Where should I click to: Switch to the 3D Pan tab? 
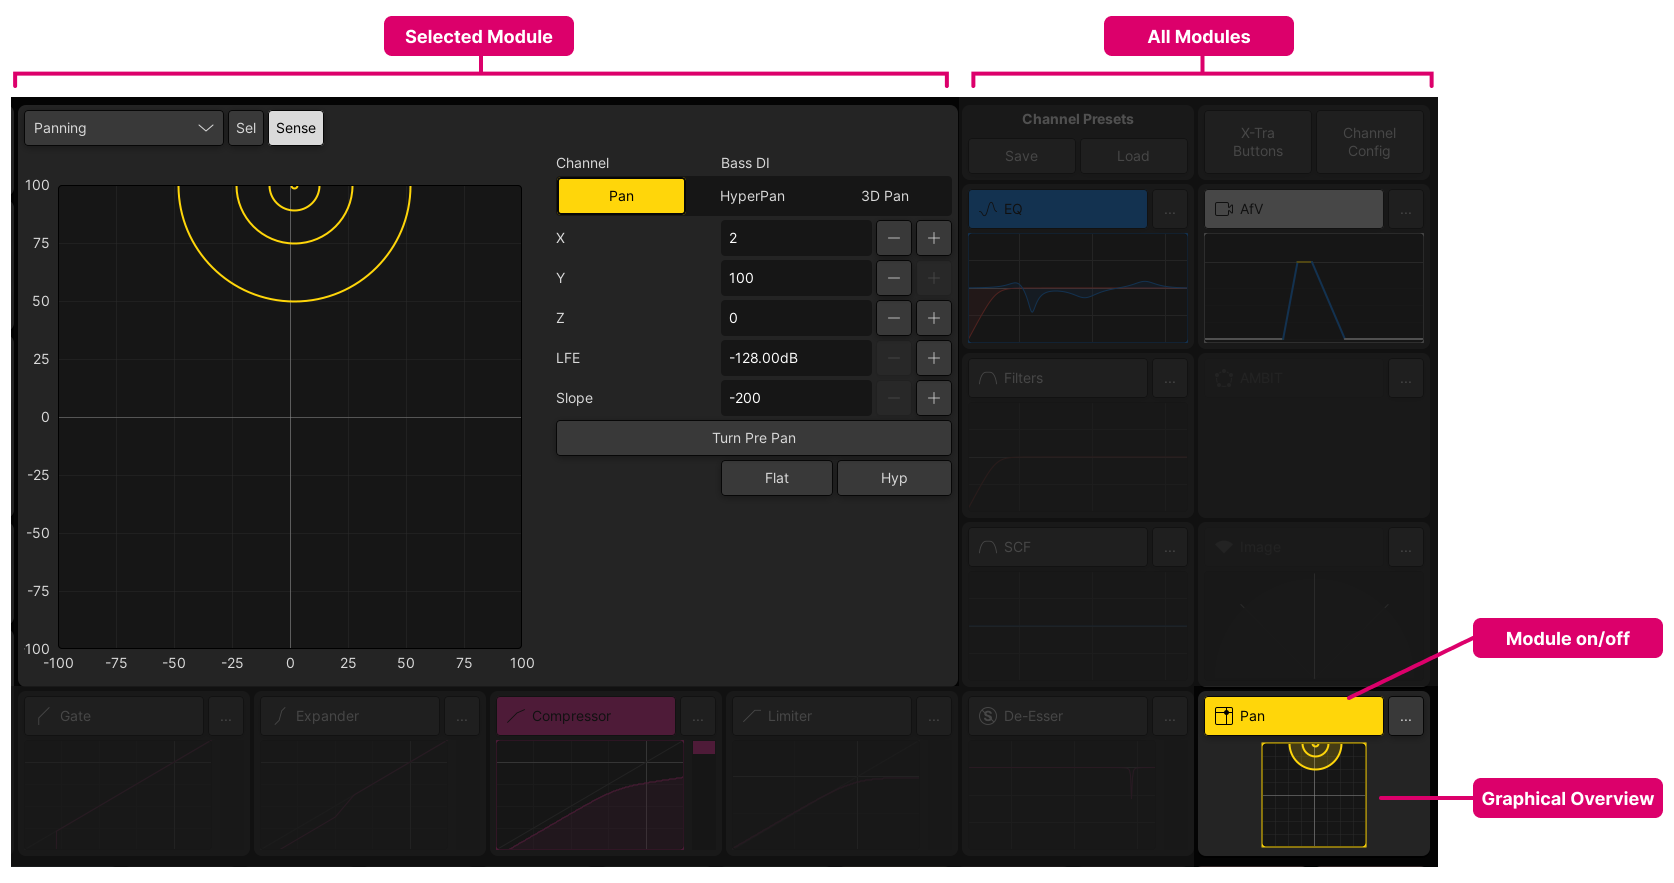click(884, 196)
